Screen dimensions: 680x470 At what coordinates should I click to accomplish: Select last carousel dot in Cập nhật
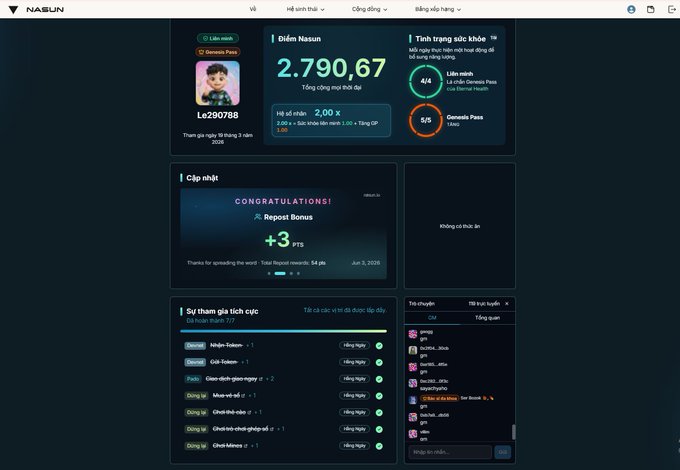298,273
